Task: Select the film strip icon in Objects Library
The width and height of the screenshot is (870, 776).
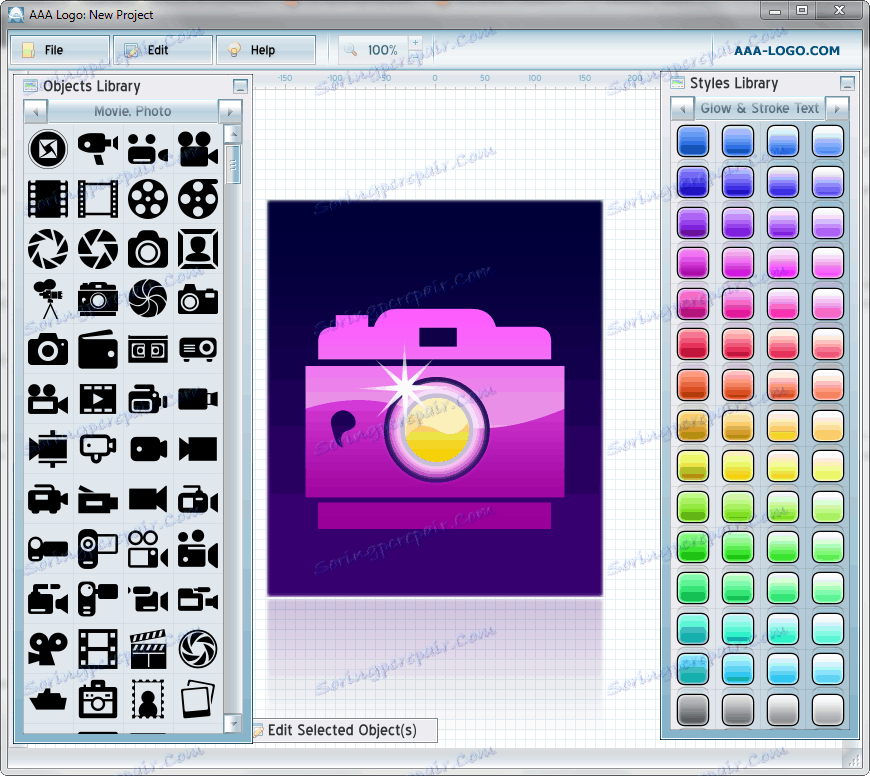Action: click(x=48, y=199)
